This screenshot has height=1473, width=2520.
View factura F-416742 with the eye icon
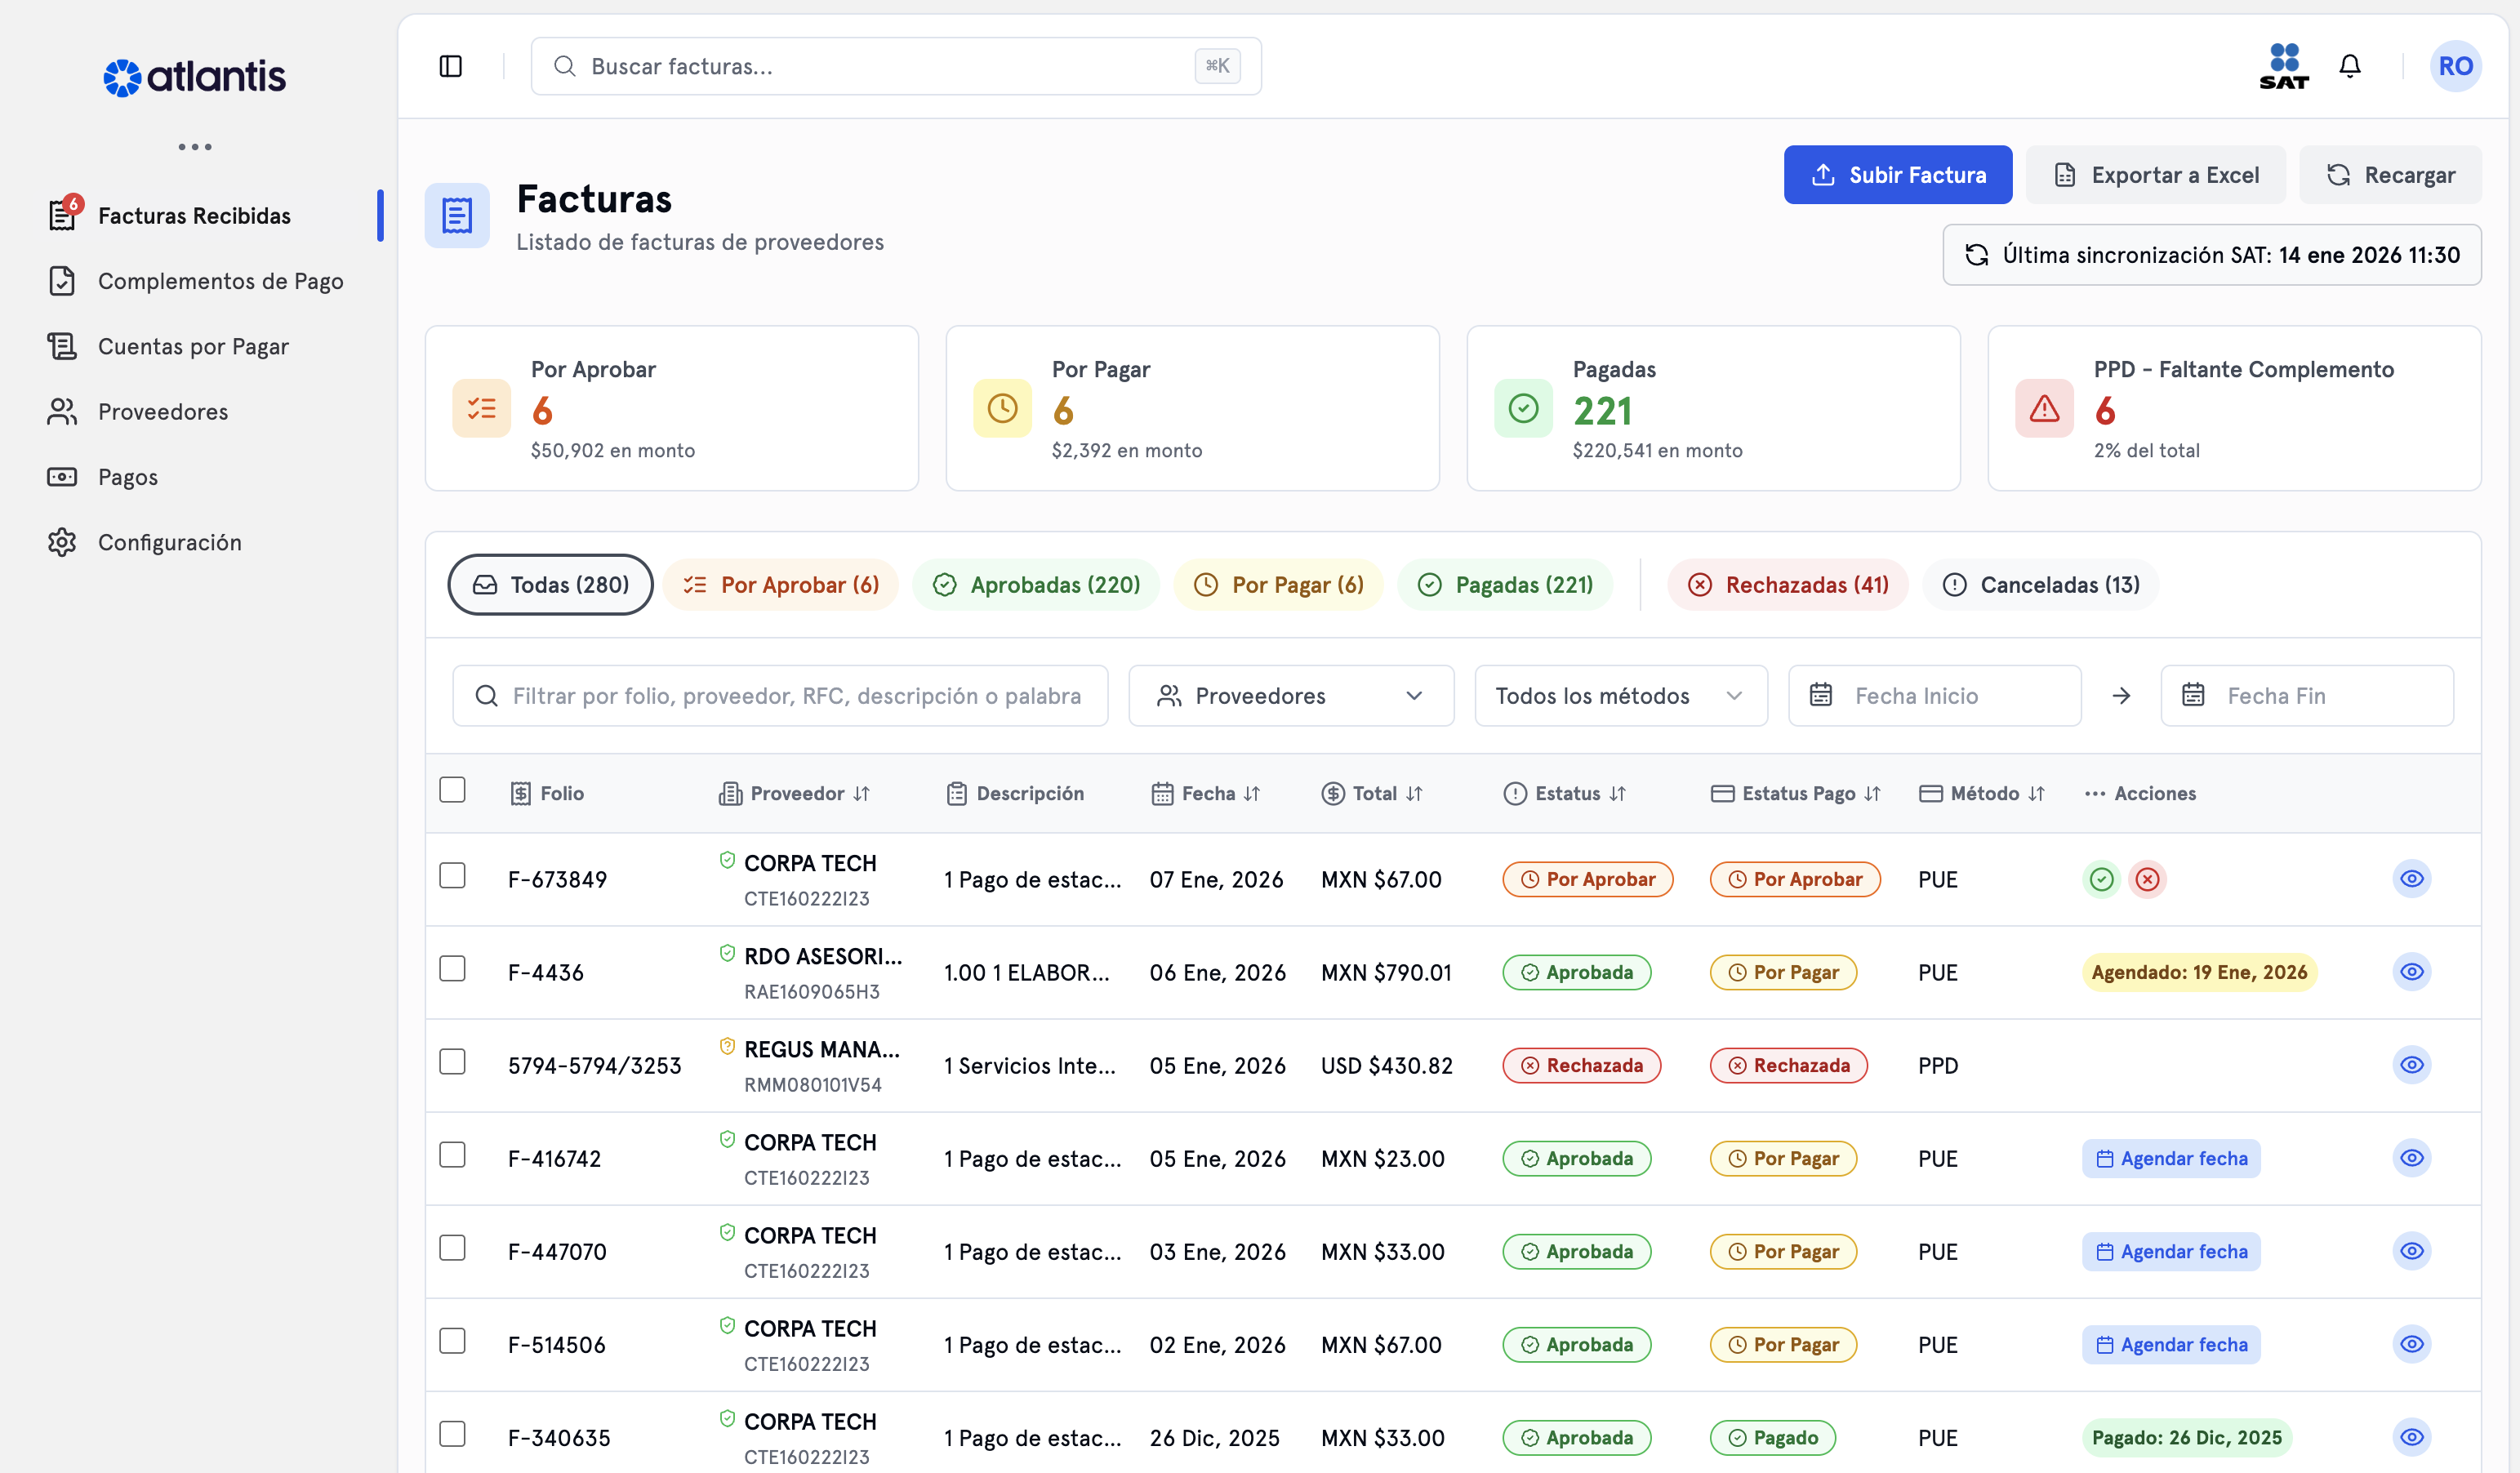pyautogui.click(x=2412, y=1158)
